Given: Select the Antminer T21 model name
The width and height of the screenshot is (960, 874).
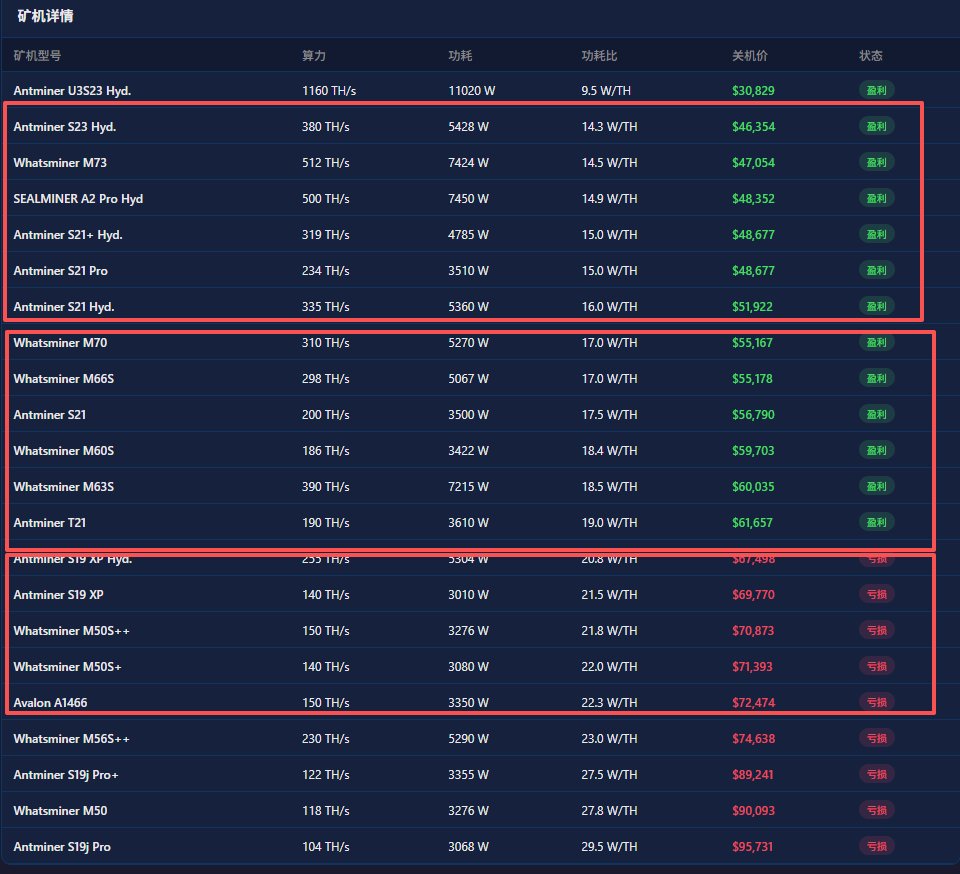Looking at the screenshot, I should [x=50, y=523].
